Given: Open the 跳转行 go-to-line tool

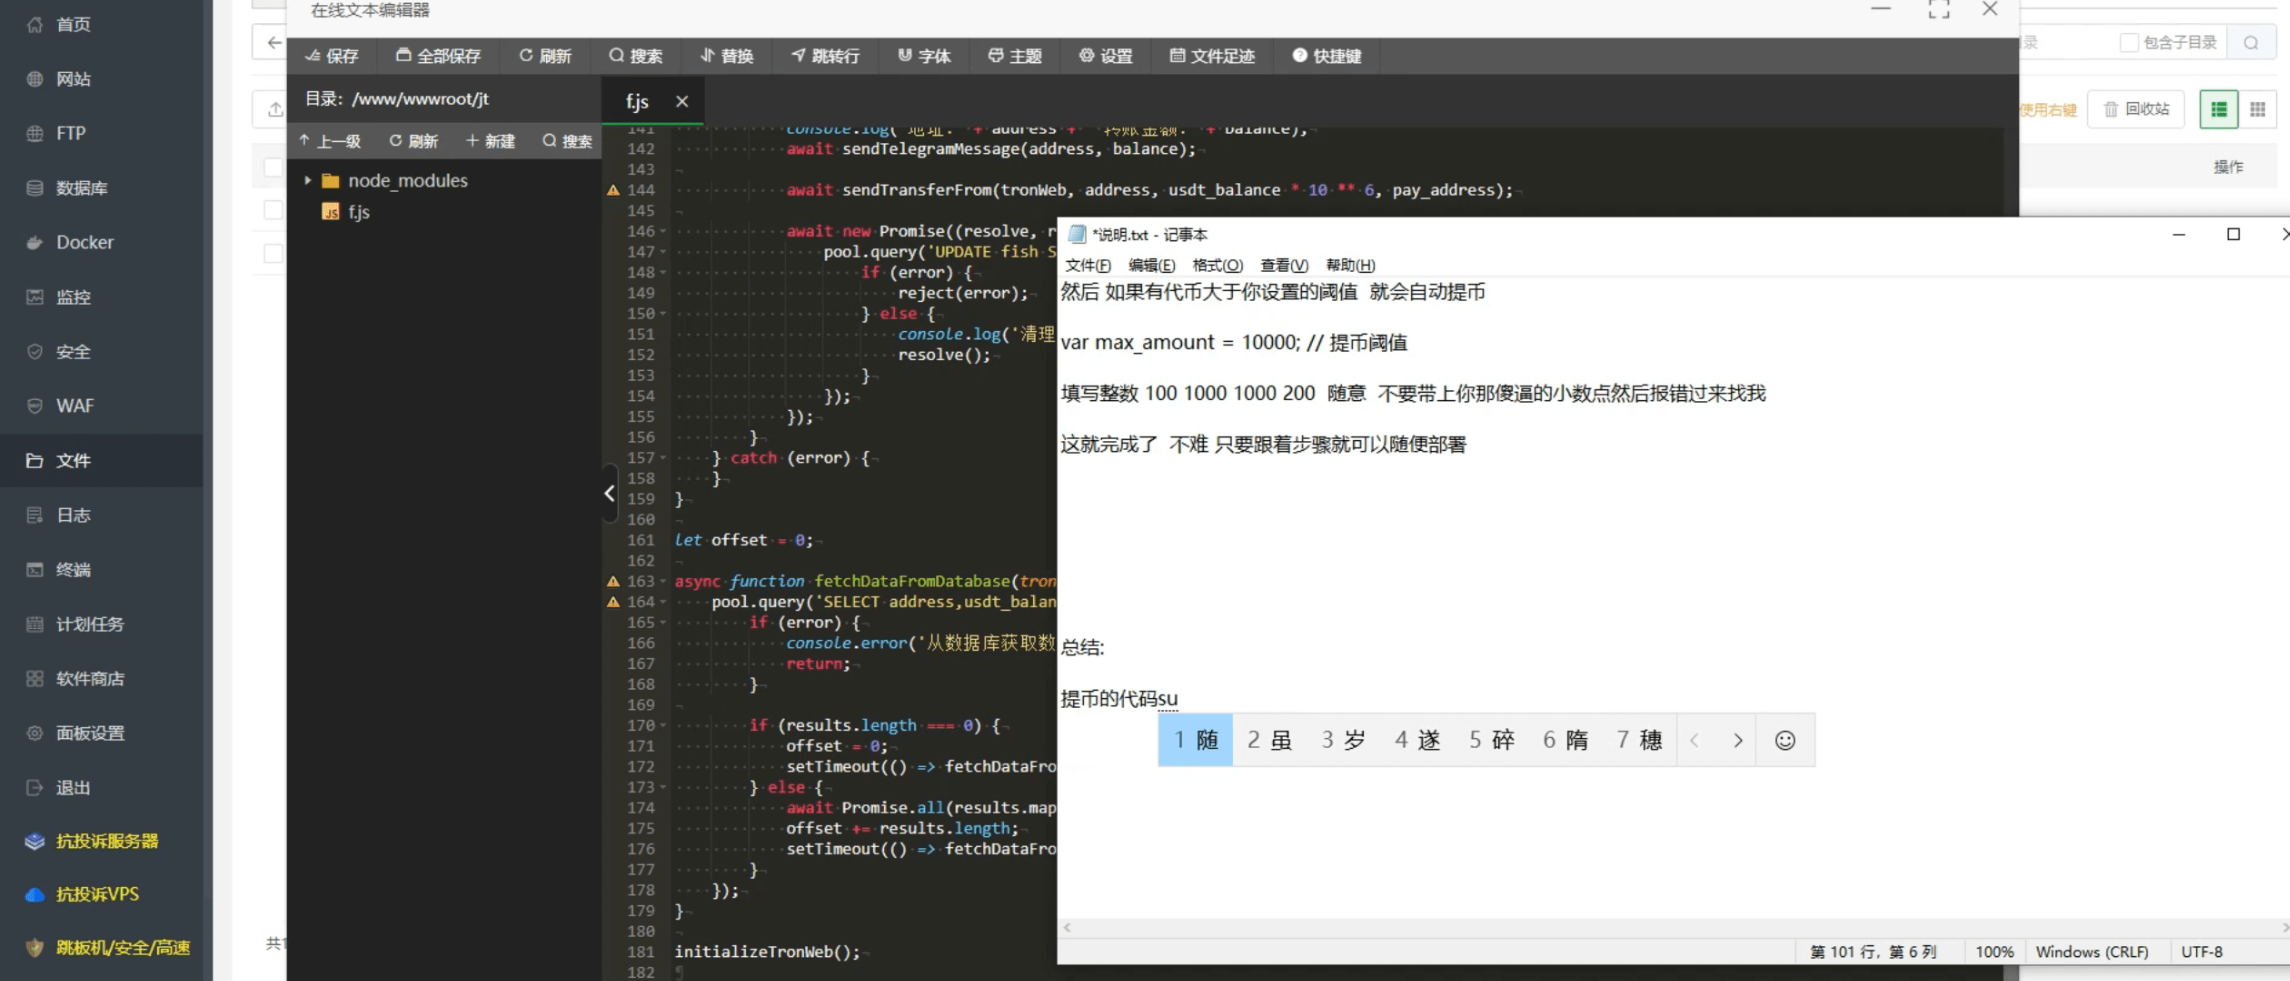Looking at the screenshot, I should pyautogui.click(x=826, y=56).
